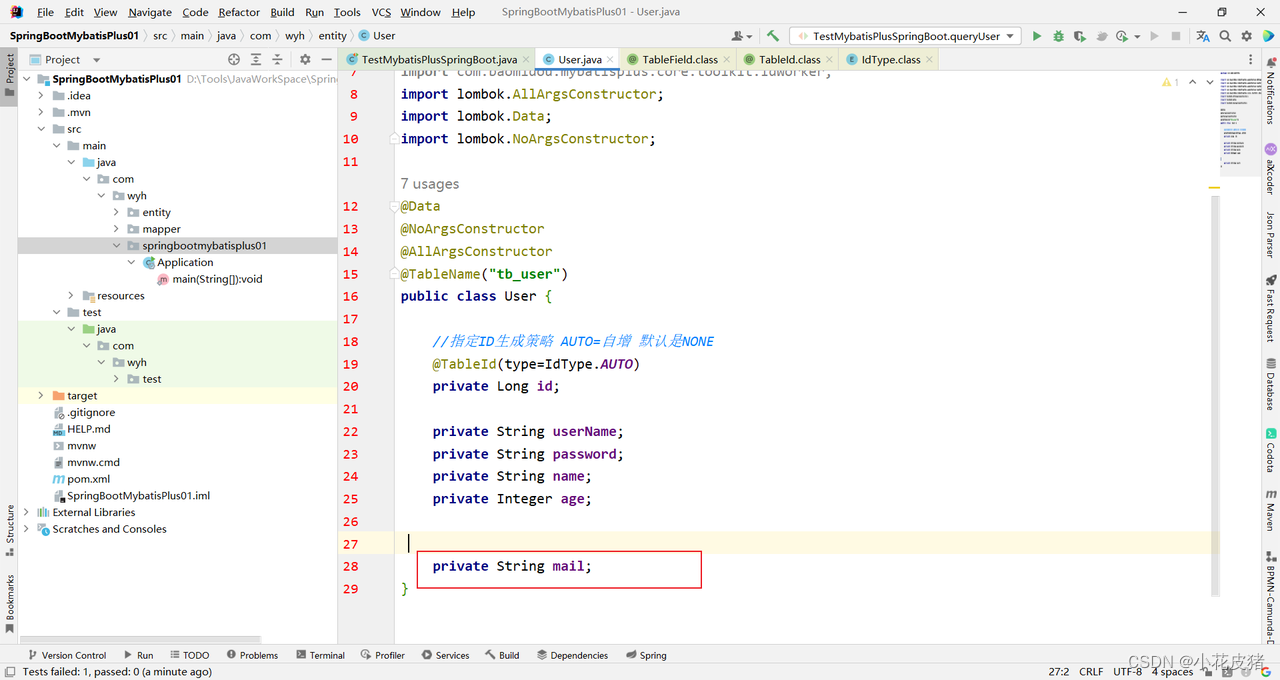
Task: Open Project panel options gear
Action: pos(305,60)
